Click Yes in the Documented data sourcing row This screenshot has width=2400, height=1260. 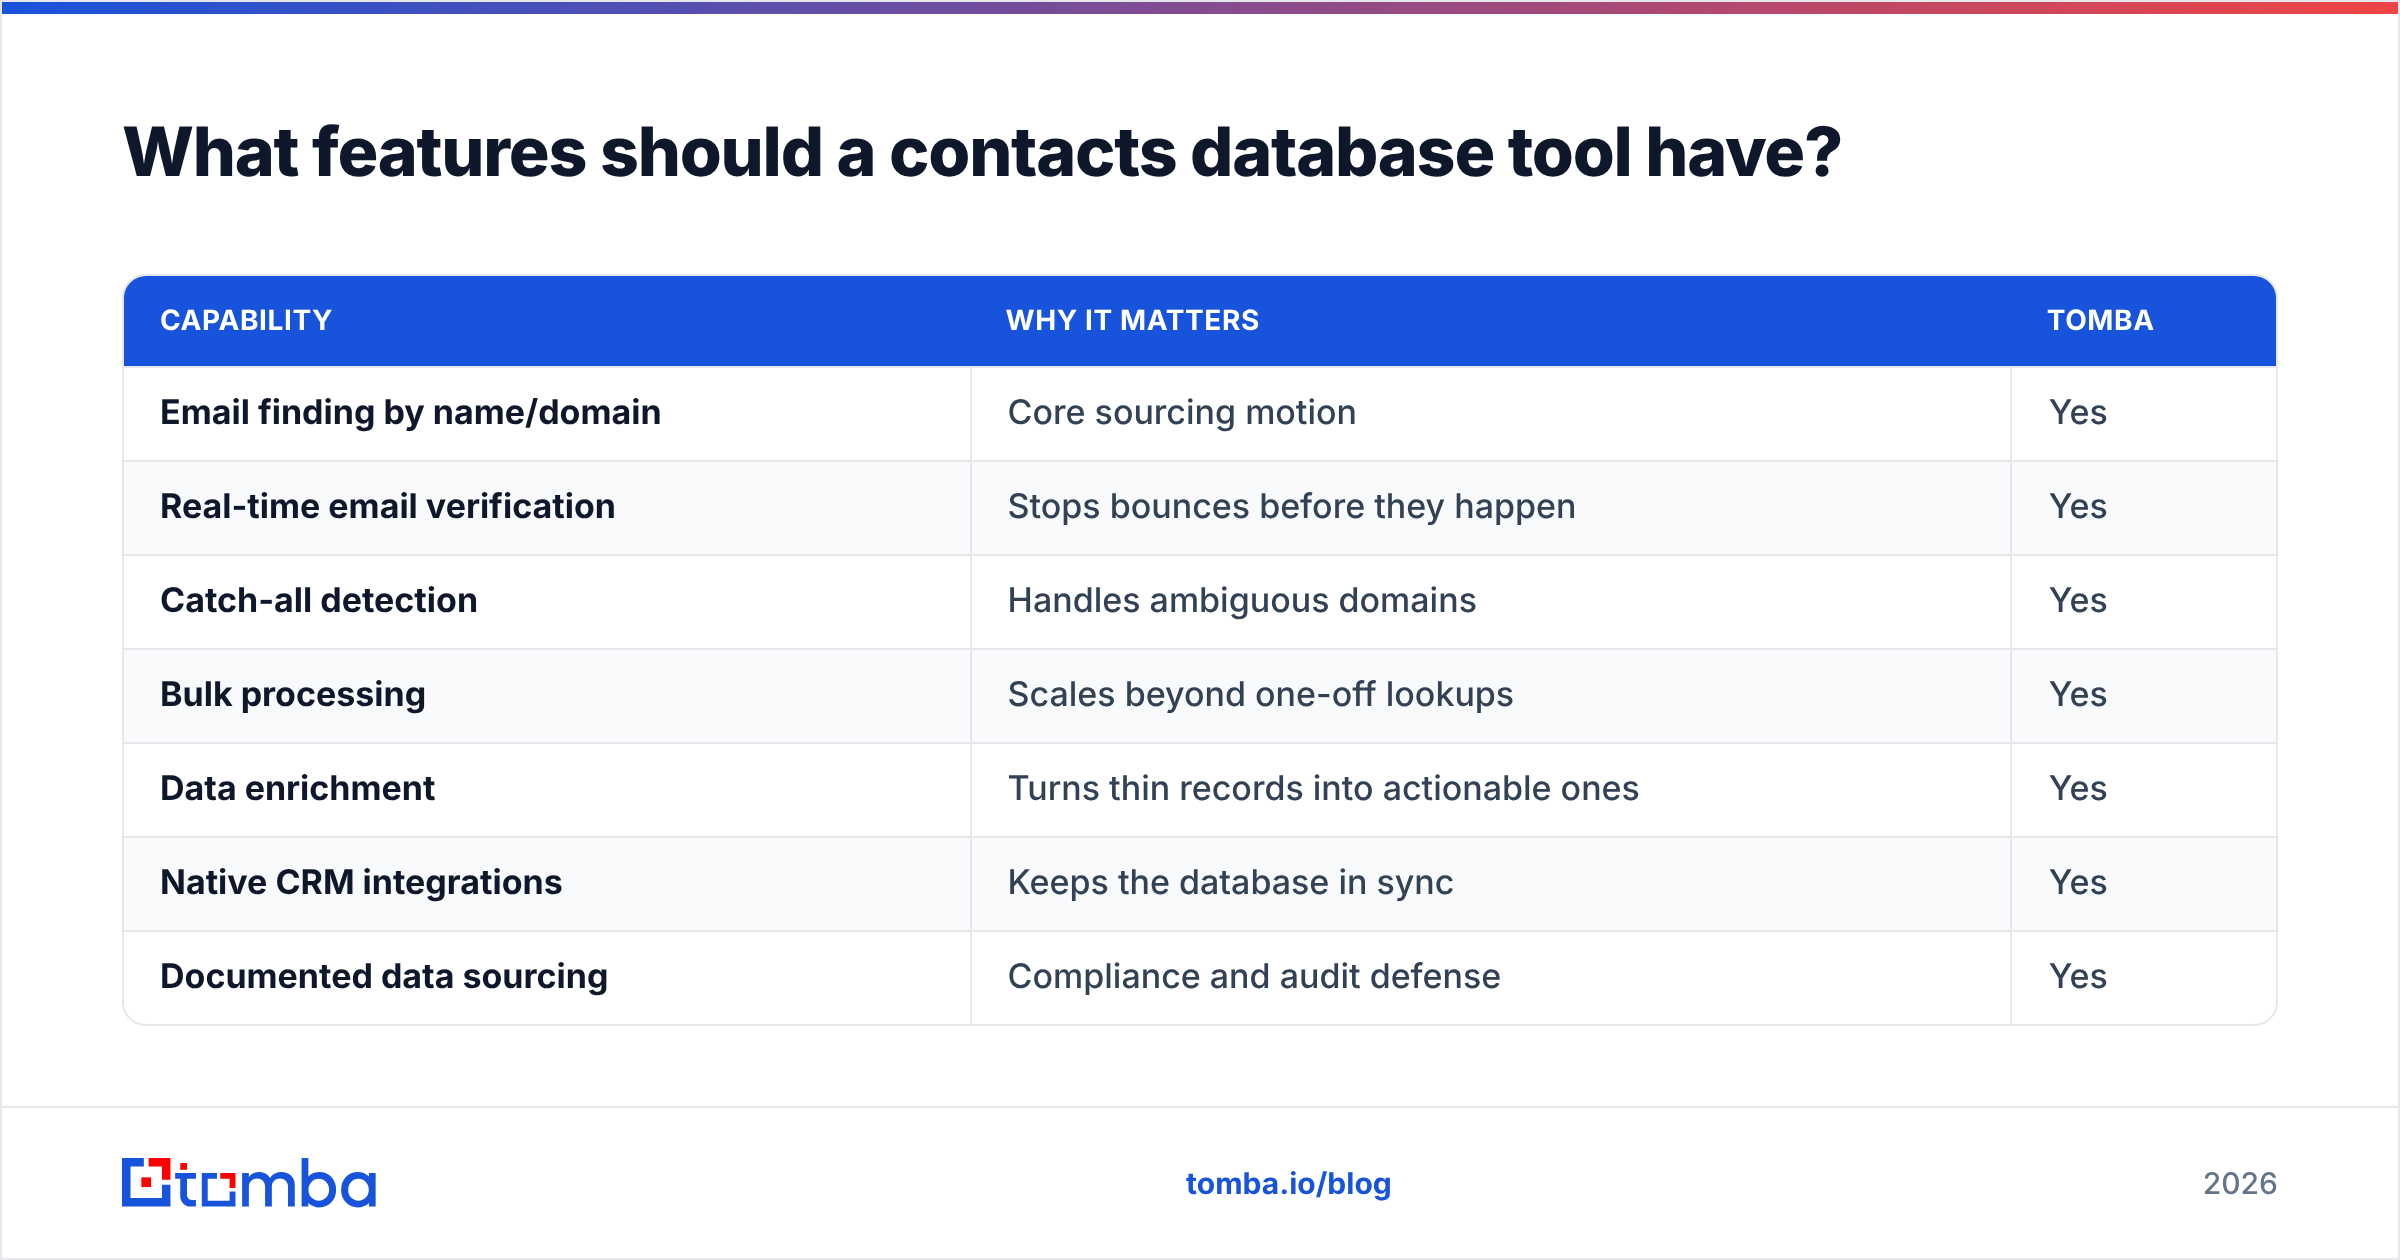click(2078, 976)
